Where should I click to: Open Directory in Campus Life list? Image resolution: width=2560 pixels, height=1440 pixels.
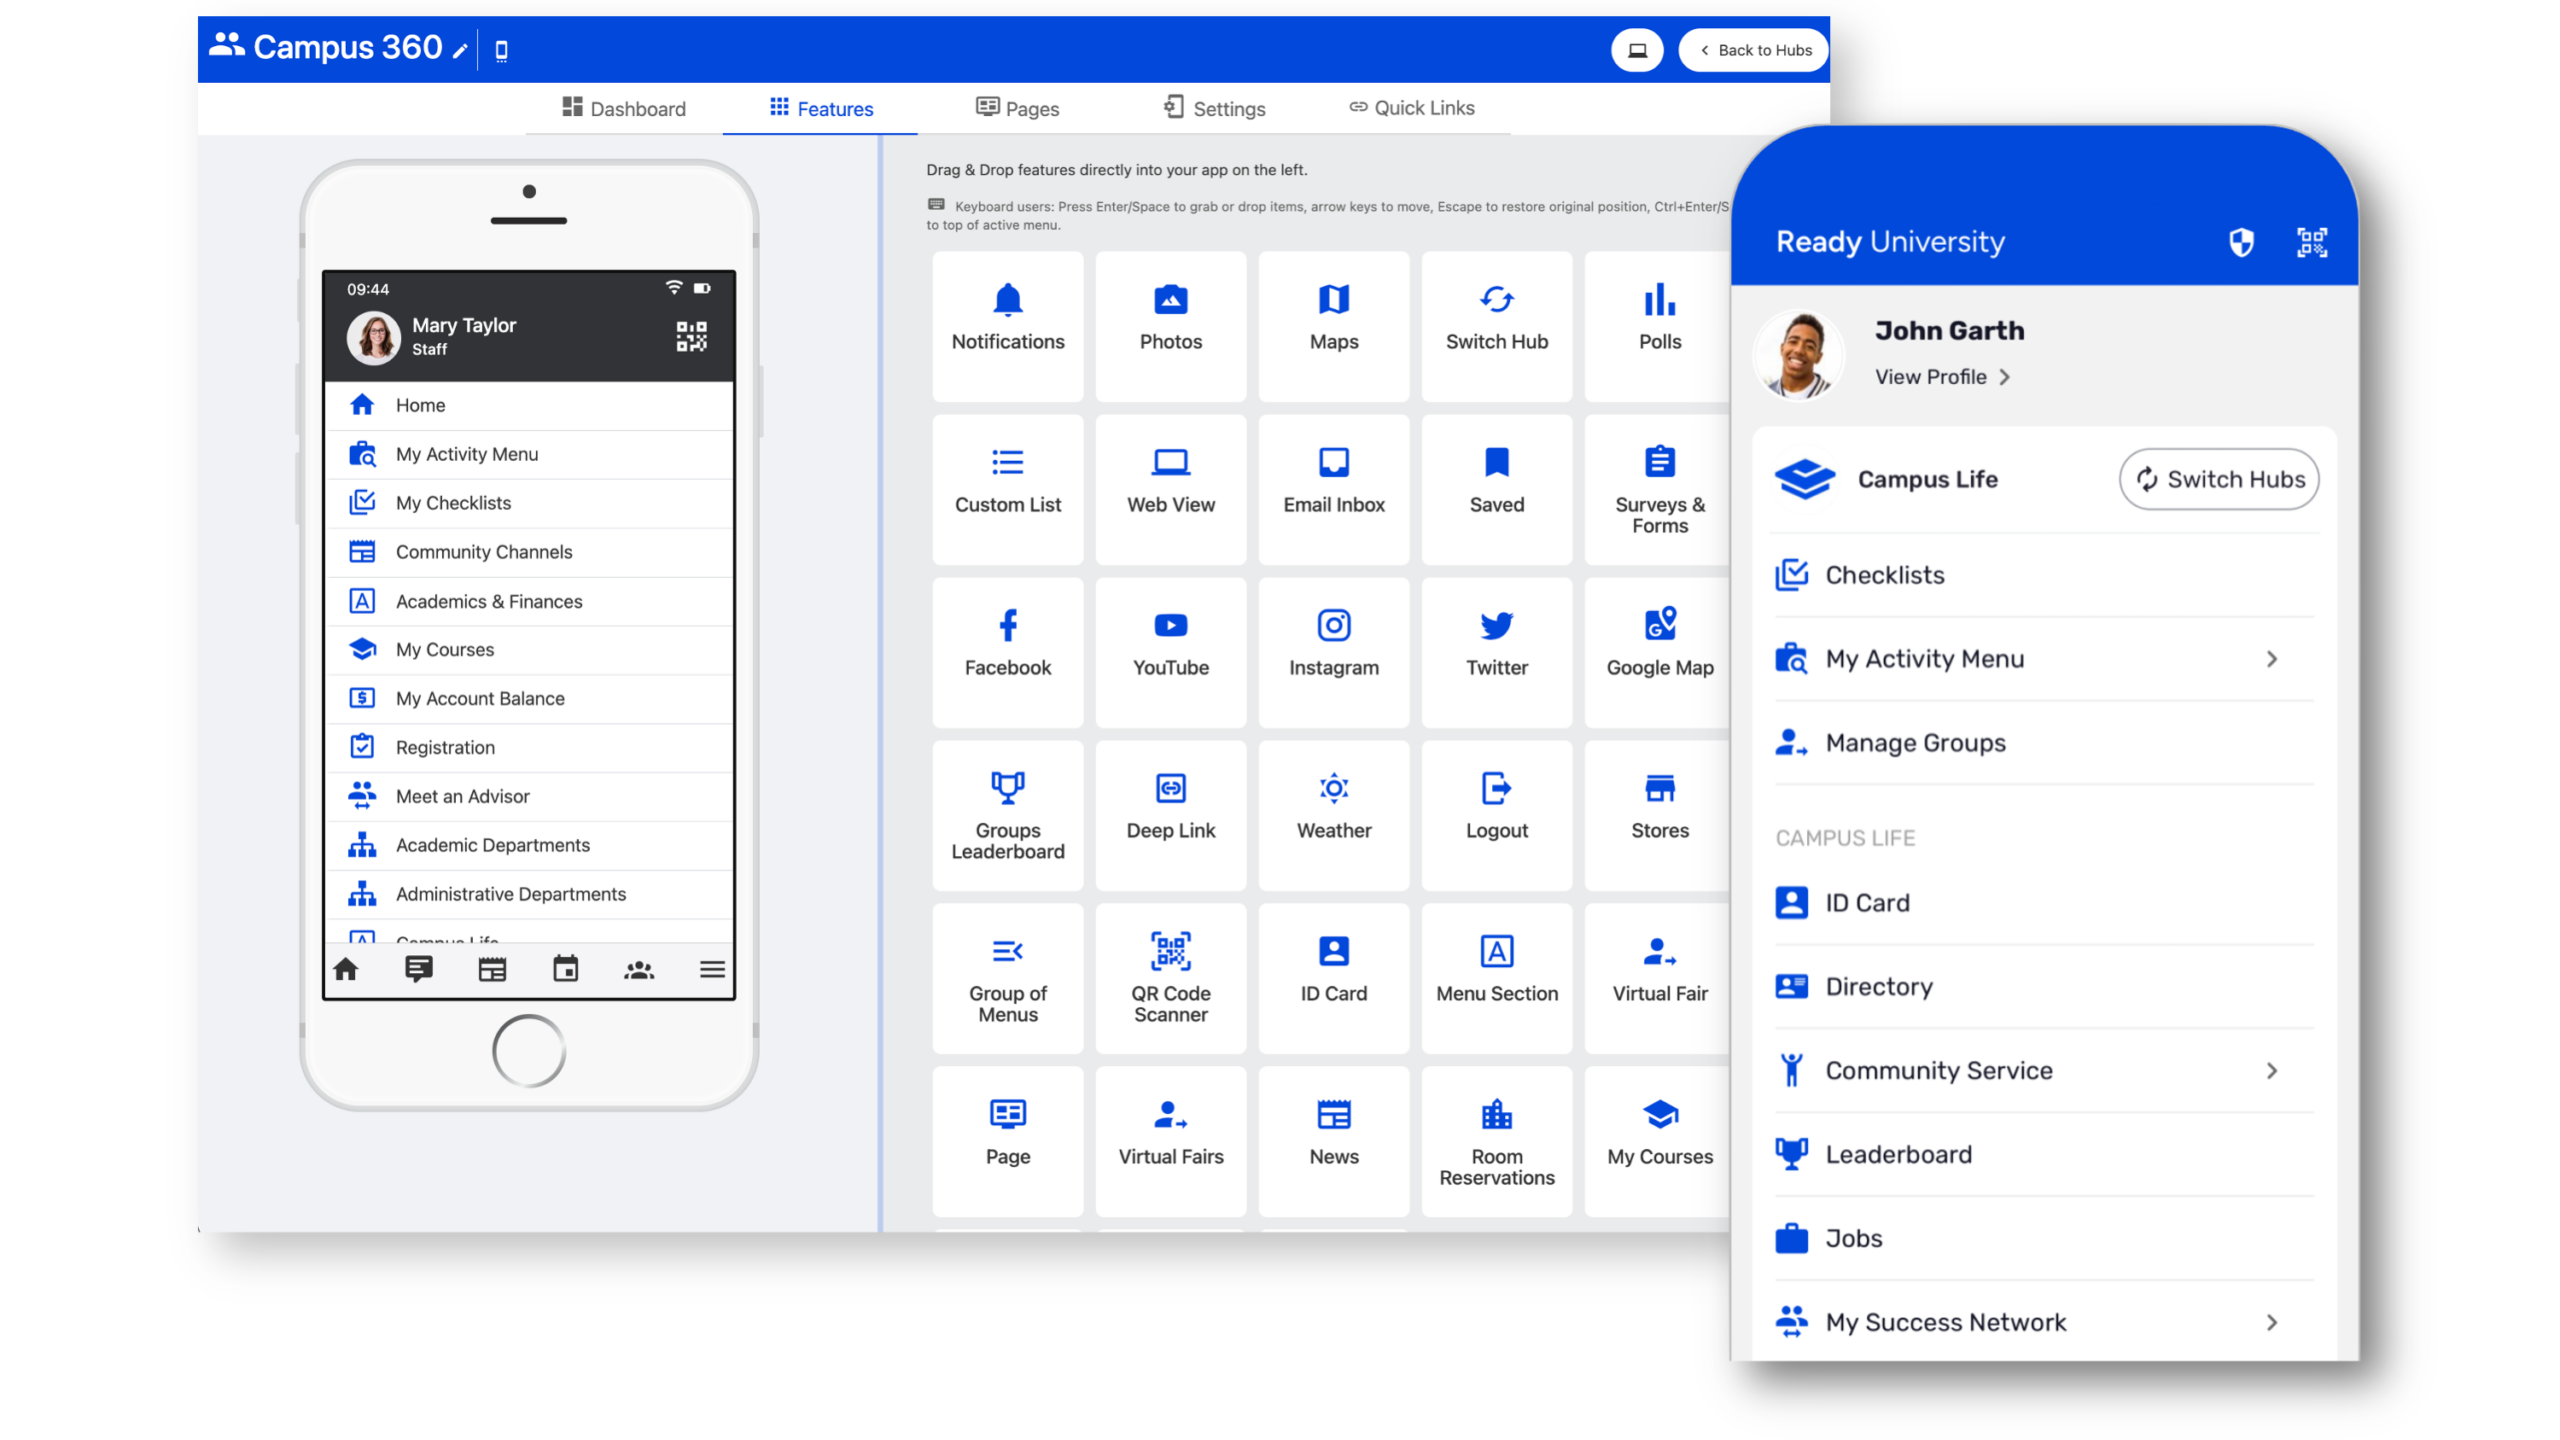(x=2042, y=986)
